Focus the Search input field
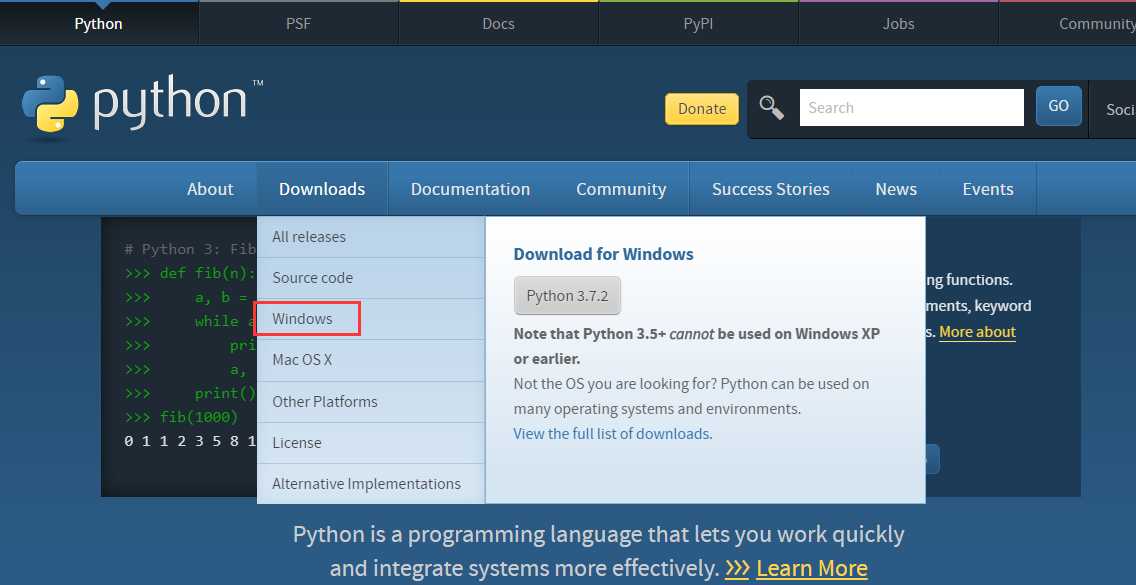Screen dimensions: 1136x585 [911, 108]
